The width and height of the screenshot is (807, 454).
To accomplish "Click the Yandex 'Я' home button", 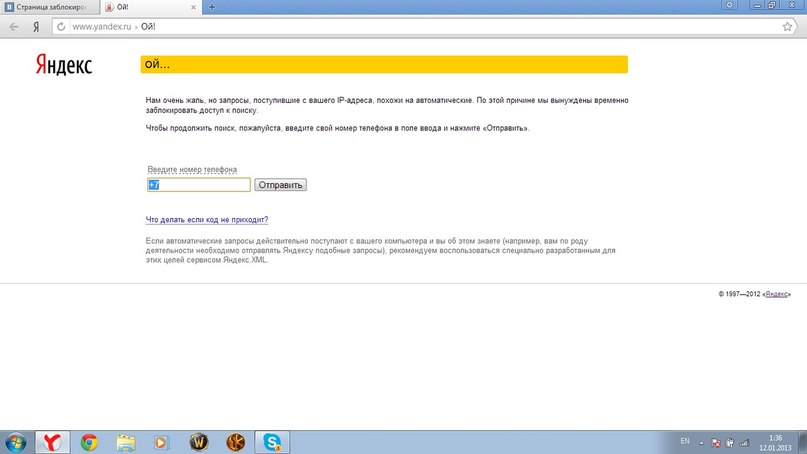I will tap(36, 26).
